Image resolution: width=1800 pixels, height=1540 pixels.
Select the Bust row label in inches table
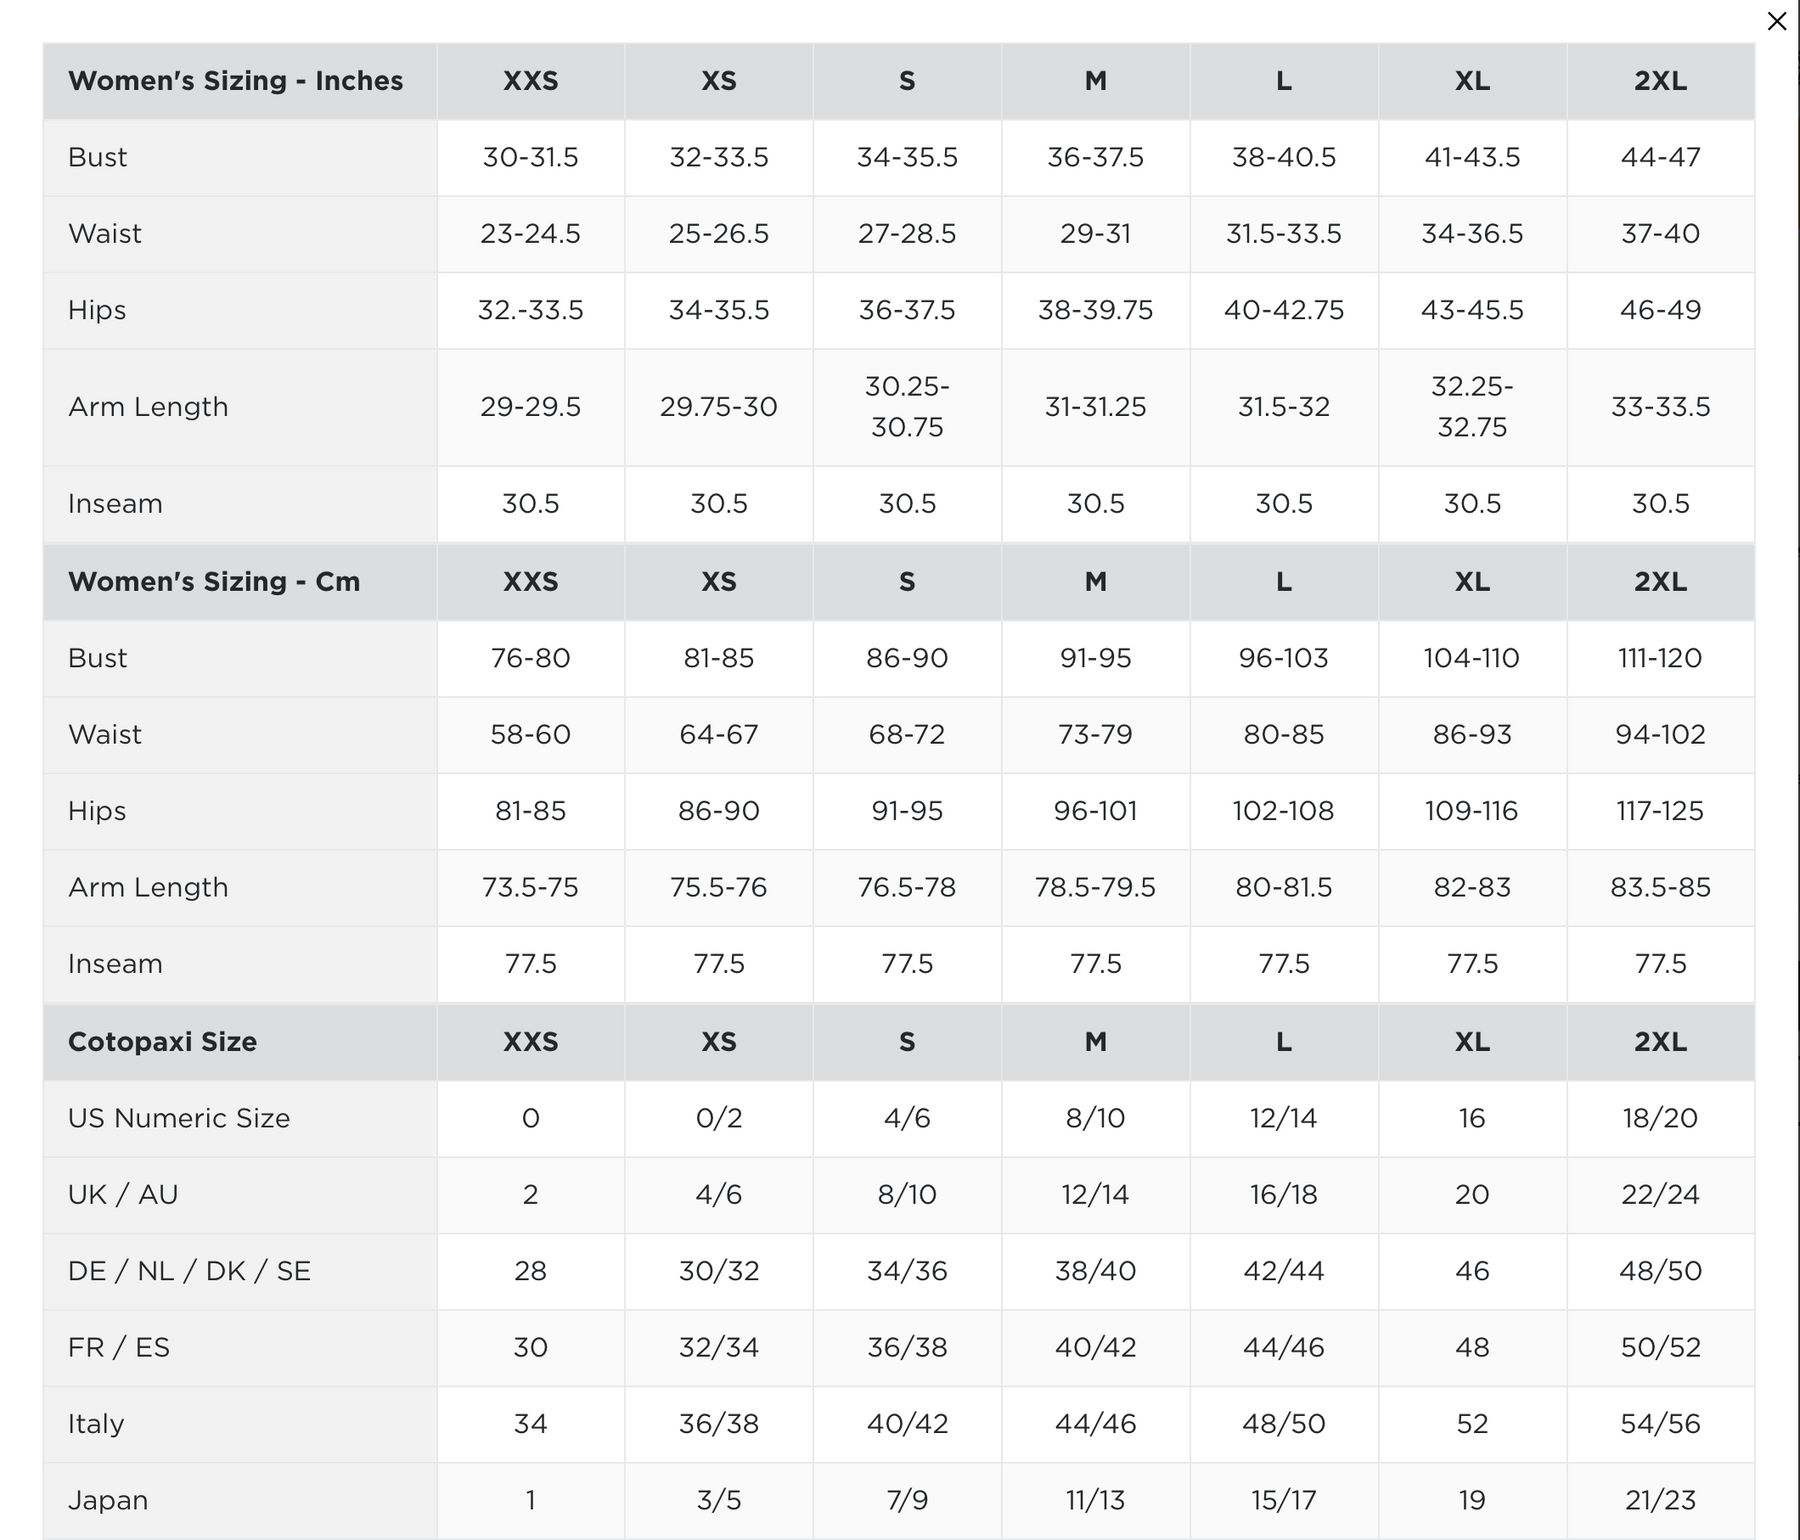click(x=98, y=158)
